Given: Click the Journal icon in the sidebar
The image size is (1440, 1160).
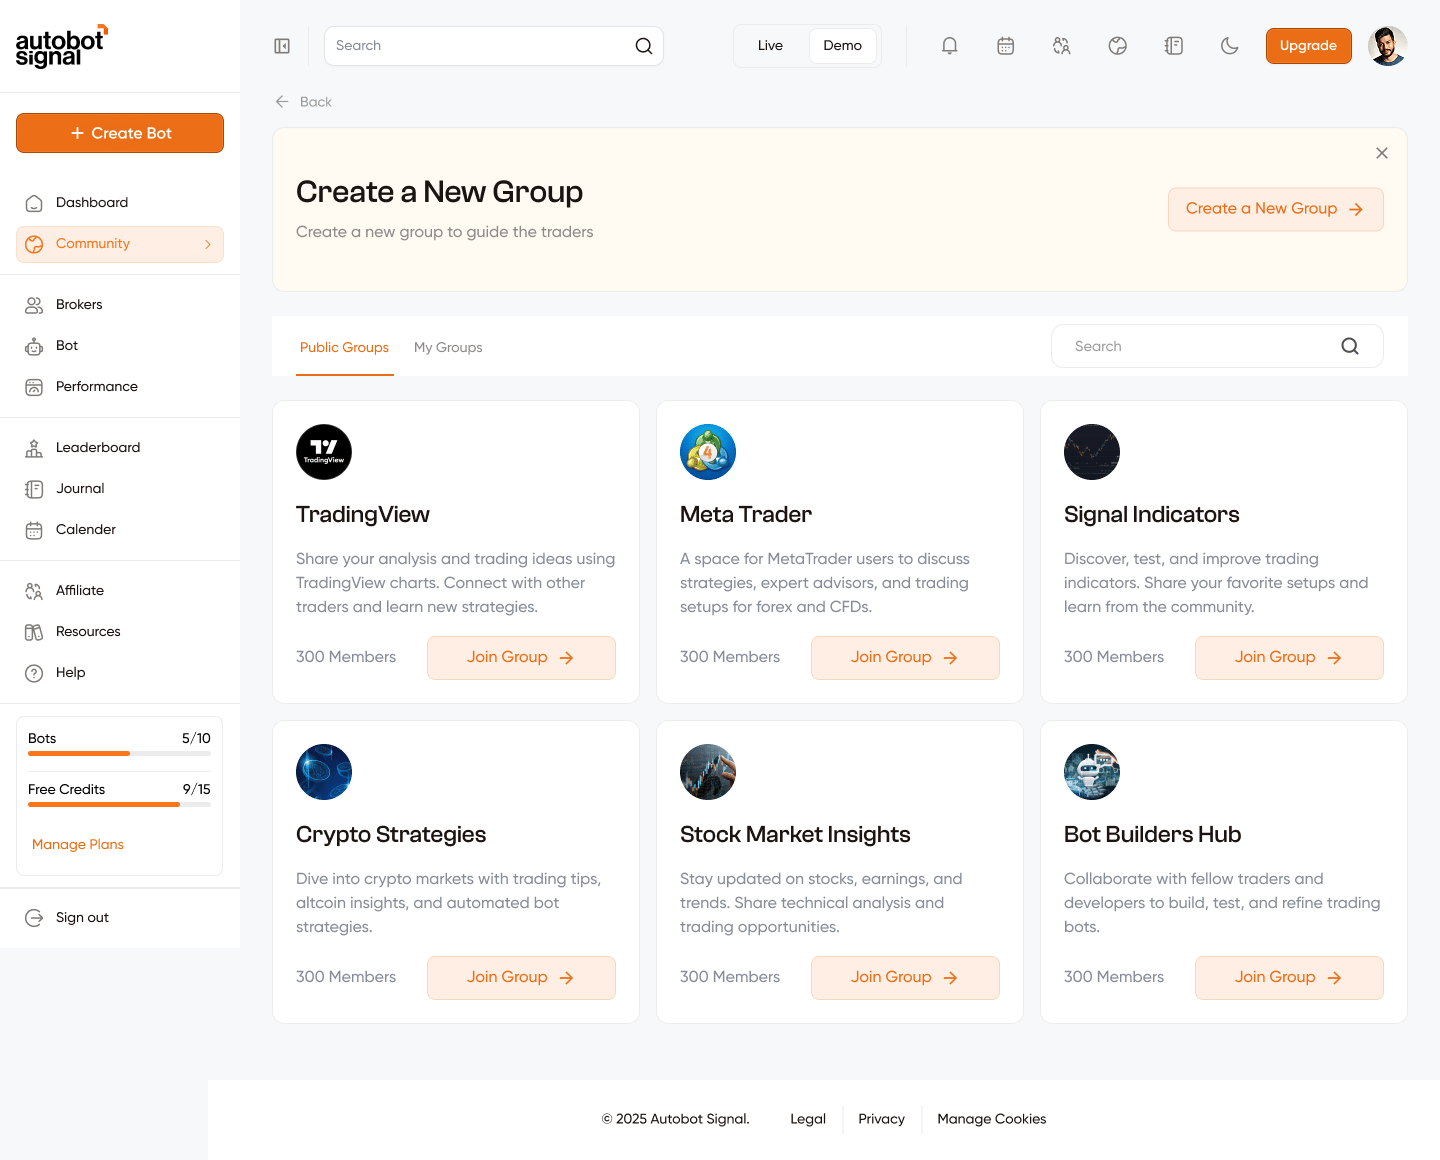Looking at the screenshot, I should [34, 489].
